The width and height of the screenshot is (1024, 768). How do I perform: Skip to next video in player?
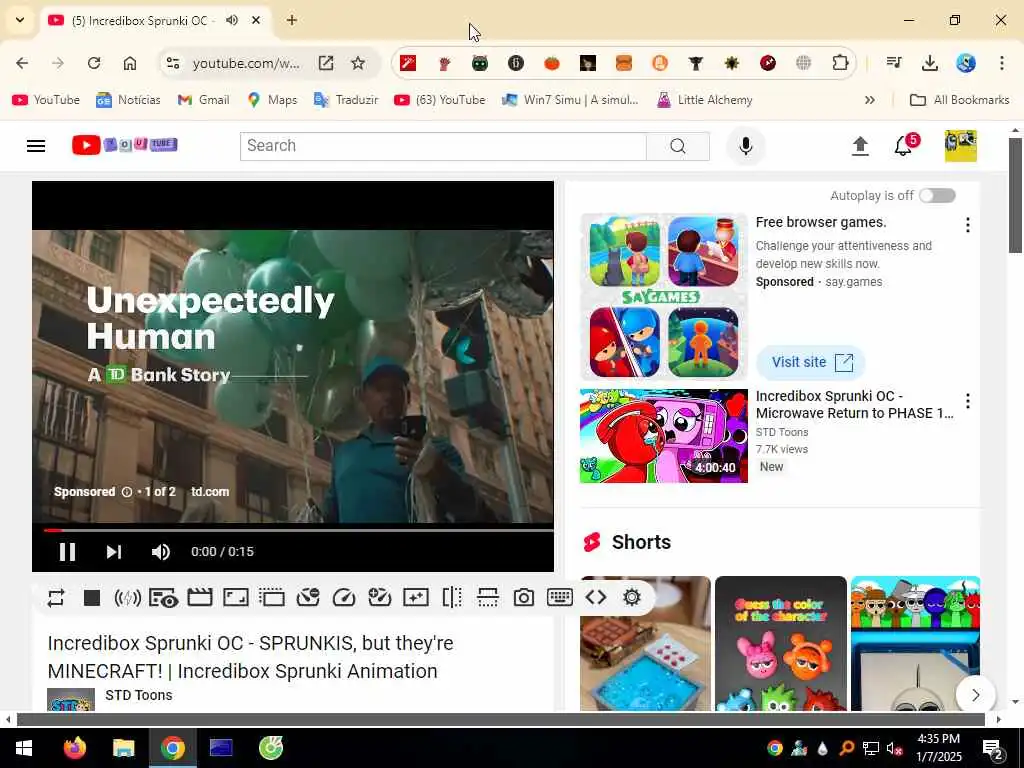(x=114, y=552)
